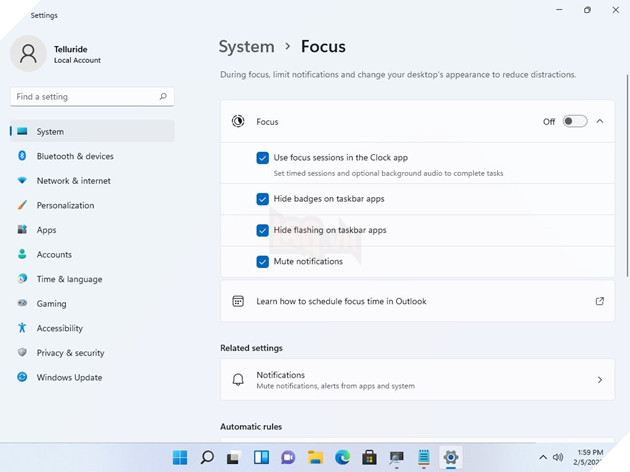Click the external link icon for Outlook
This screenshot has width=630, height=472.
(599, 301)
